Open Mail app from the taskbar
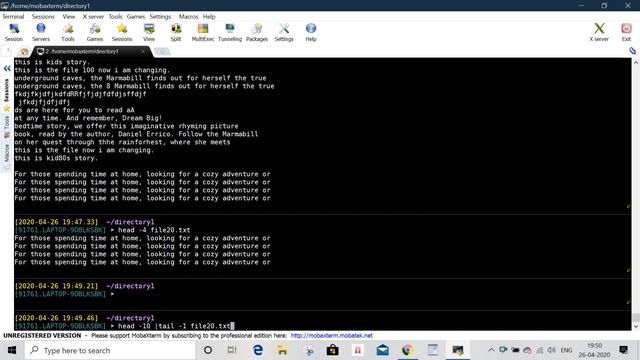640x360 pixels. click(x=382, y=350)
